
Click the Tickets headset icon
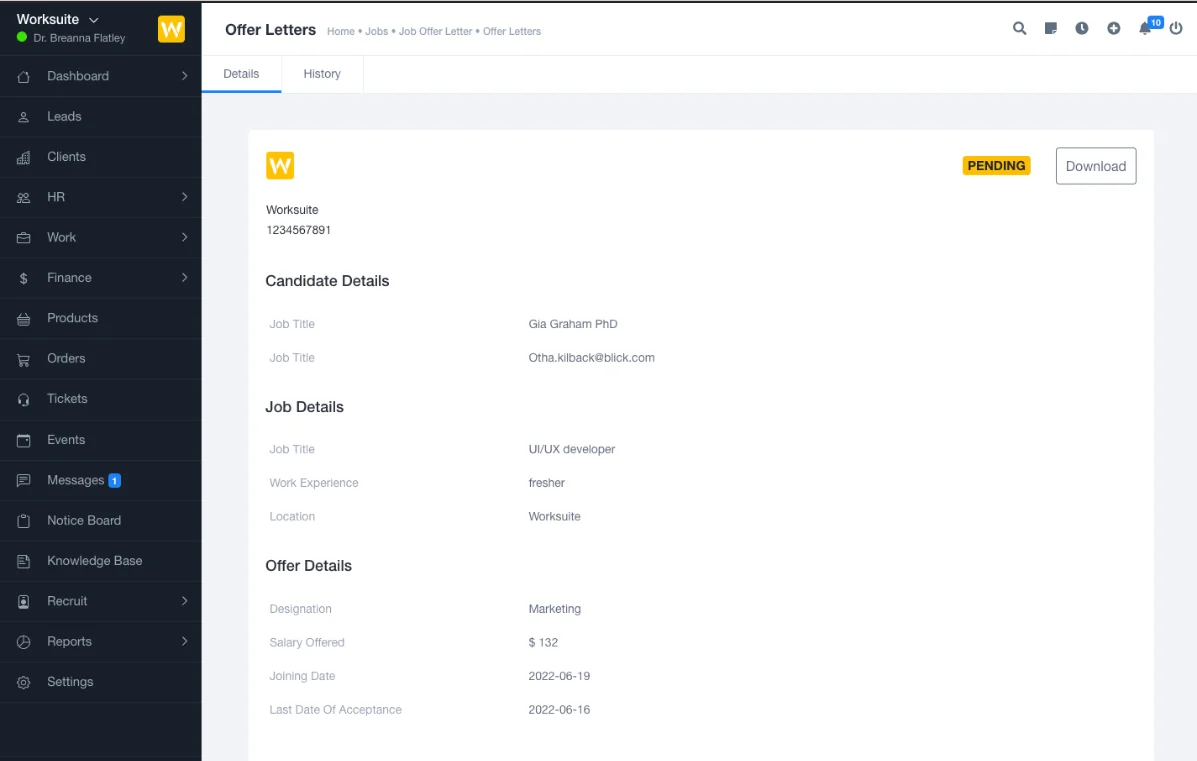click(24, 399)
